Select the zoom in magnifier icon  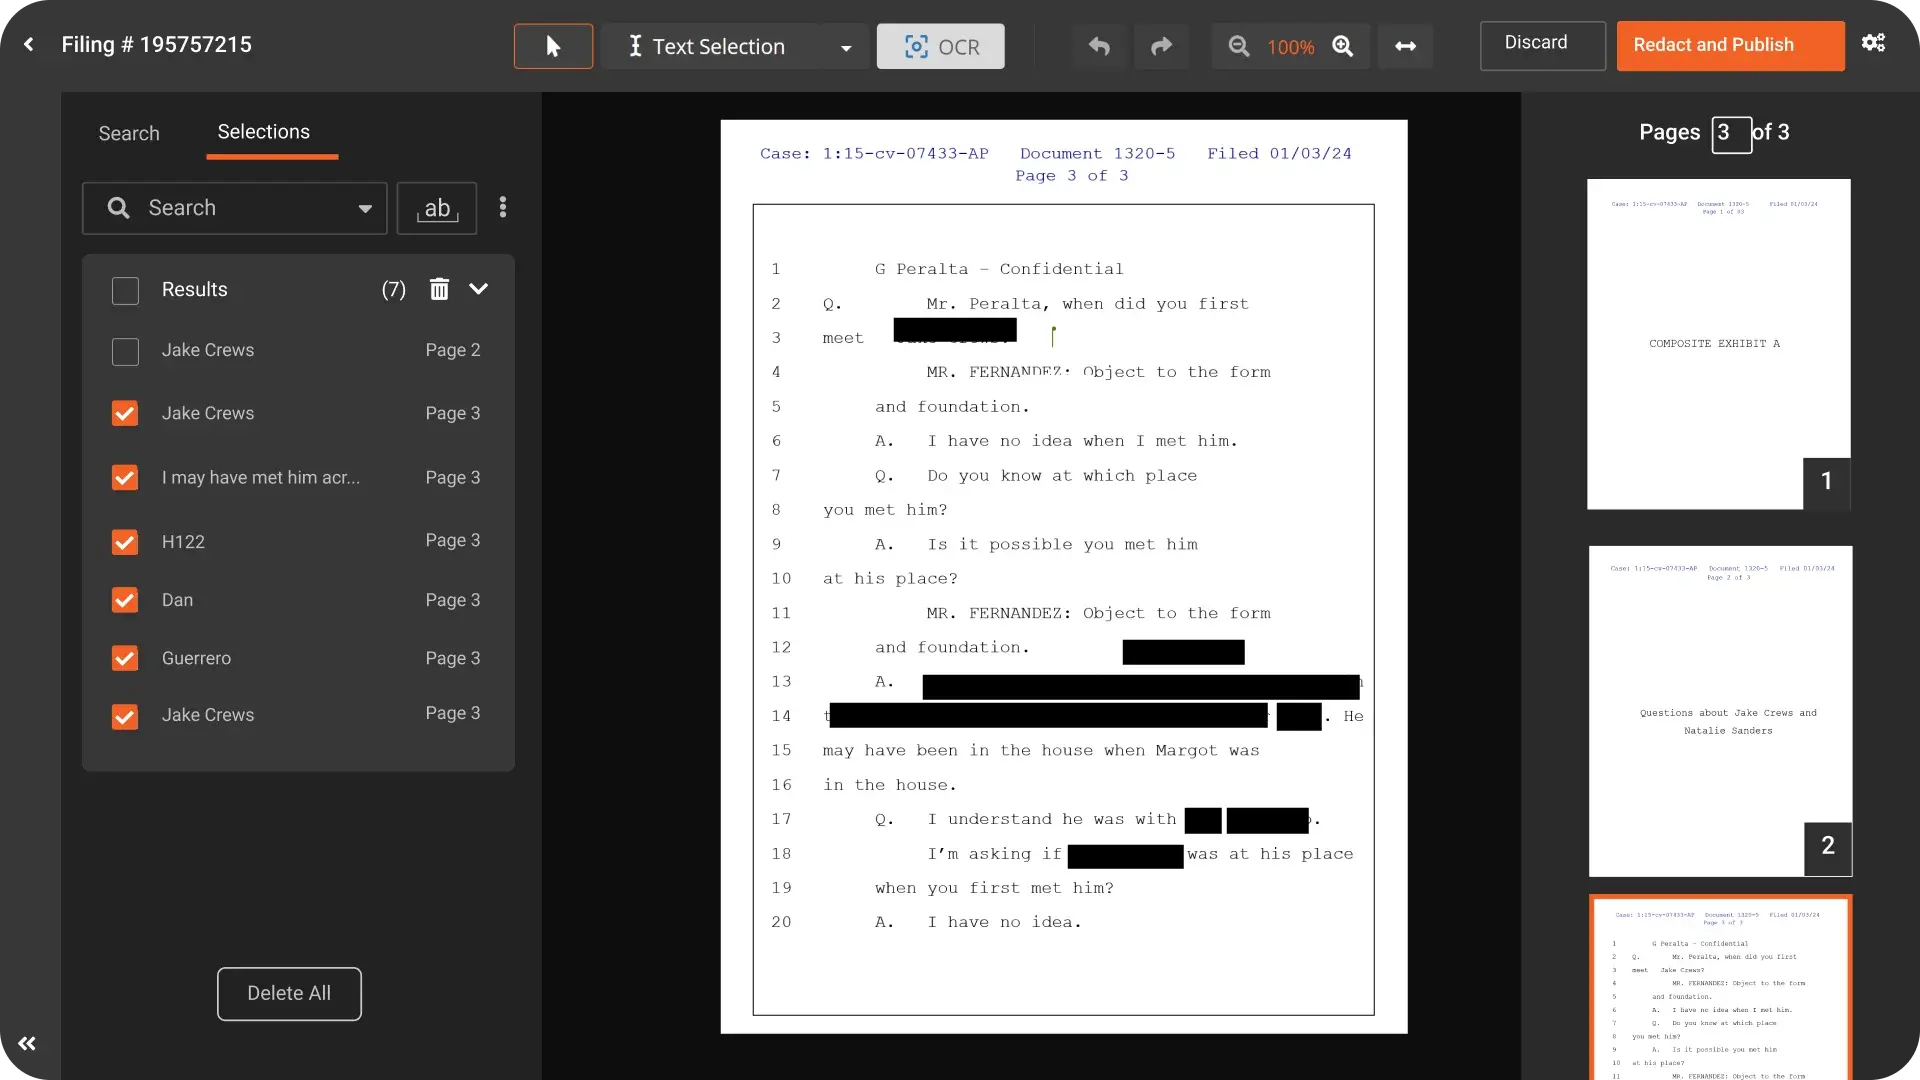point(1344,46)
